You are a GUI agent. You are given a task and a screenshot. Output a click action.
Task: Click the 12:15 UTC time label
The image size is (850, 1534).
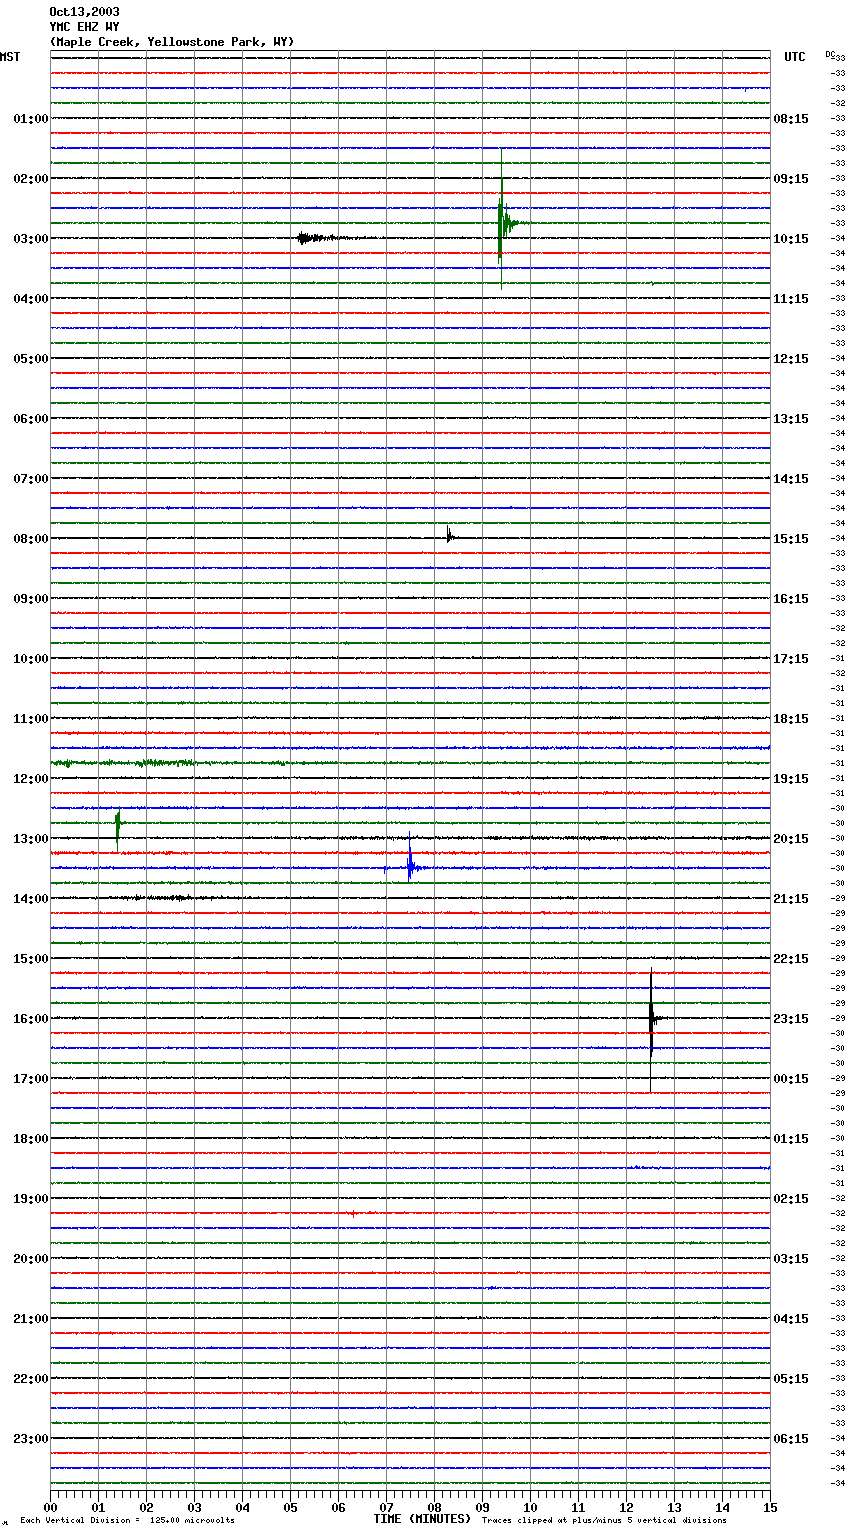coord(791,359)
